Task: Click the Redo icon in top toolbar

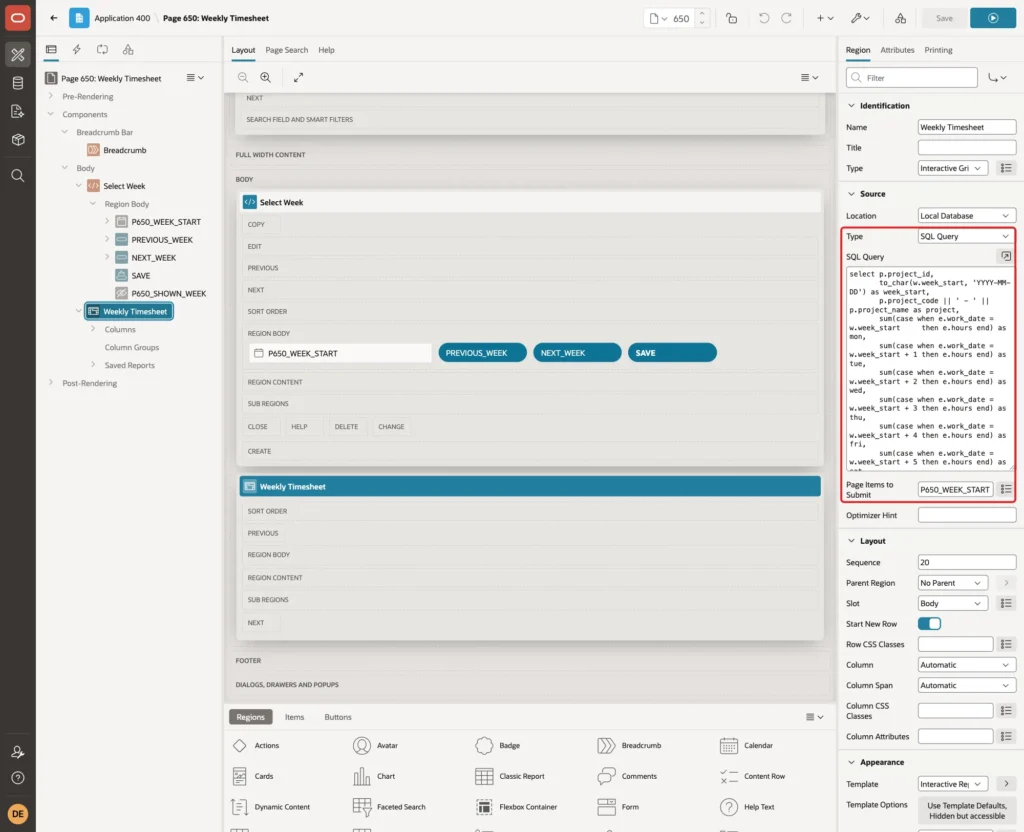Action: 786,18
